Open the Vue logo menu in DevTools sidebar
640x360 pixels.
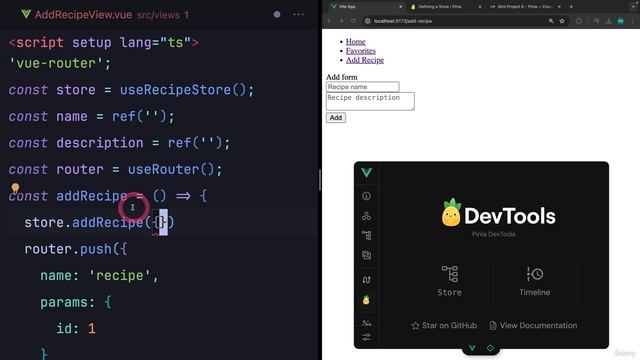366,173
